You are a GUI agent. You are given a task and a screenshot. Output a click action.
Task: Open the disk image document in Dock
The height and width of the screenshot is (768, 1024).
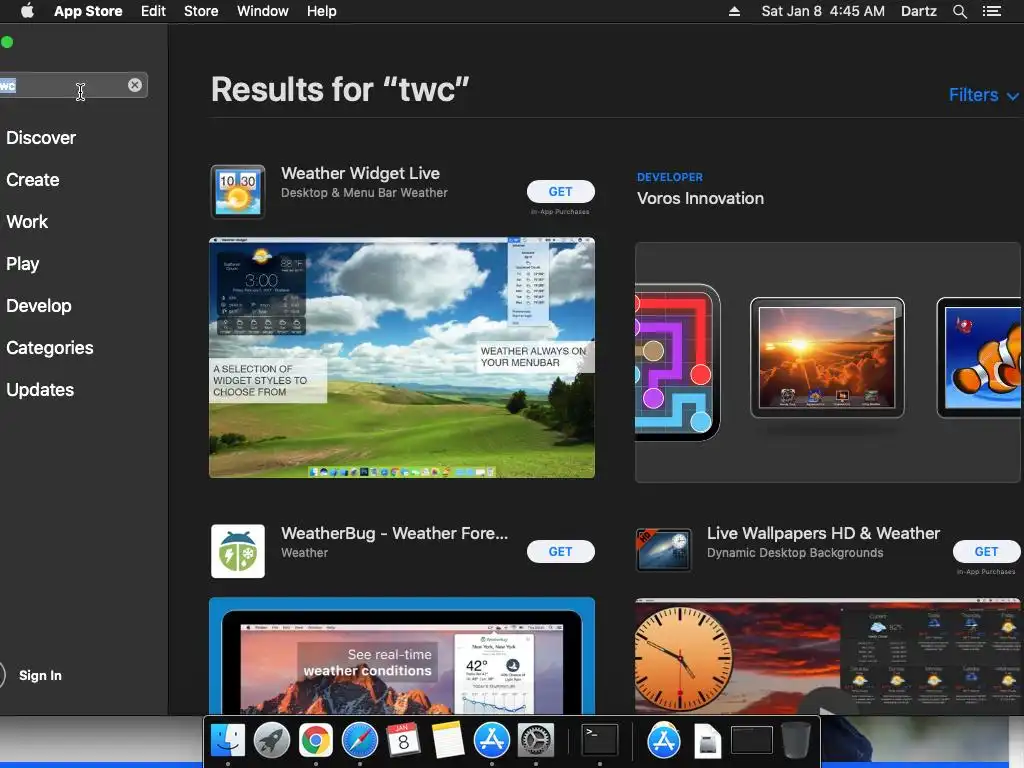coord(707,741)
